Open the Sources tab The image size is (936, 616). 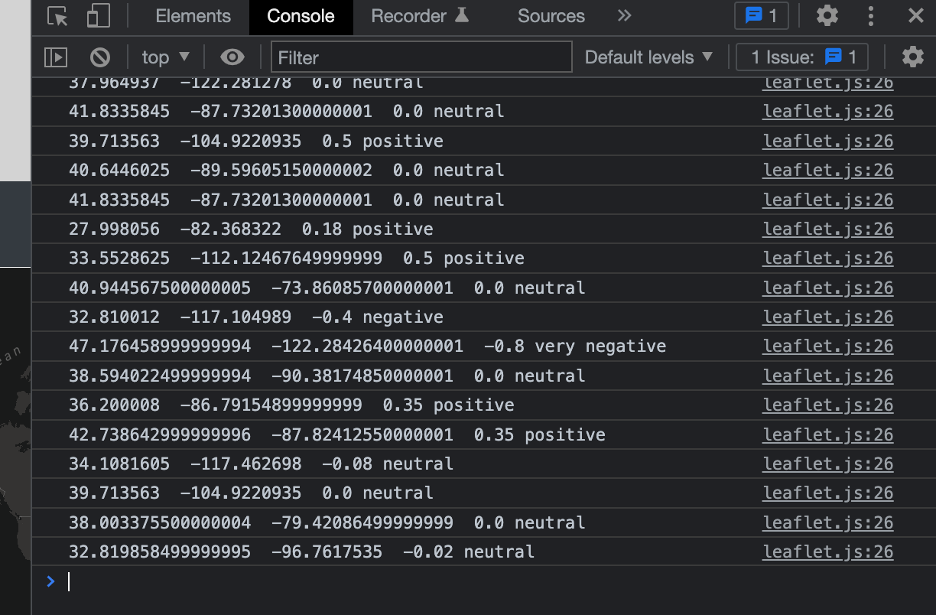coord(551,16)
